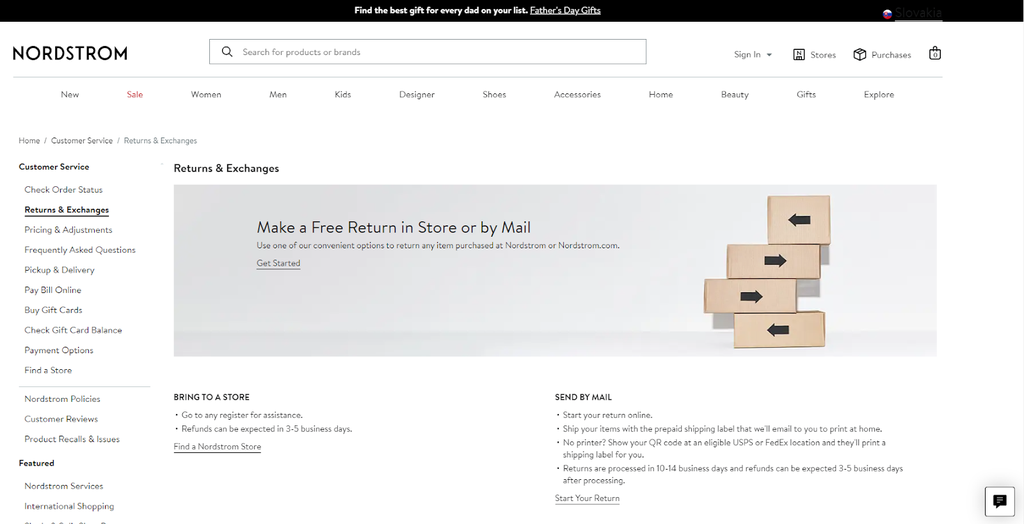
Task: Open Product Recalls & Issues link
Action: pos(72,439)
